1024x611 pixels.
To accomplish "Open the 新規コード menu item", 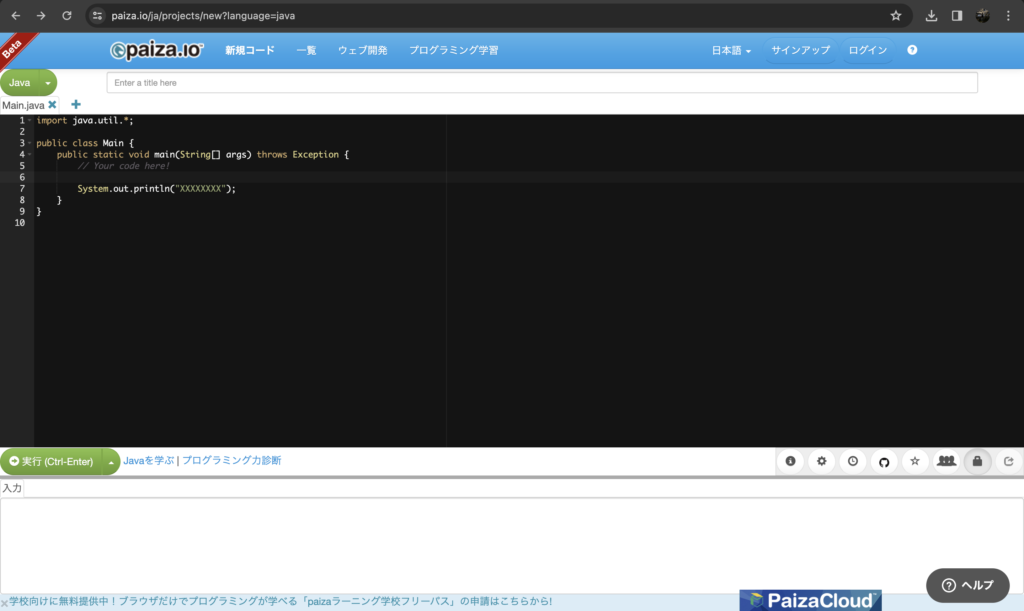I will [249, 50].
